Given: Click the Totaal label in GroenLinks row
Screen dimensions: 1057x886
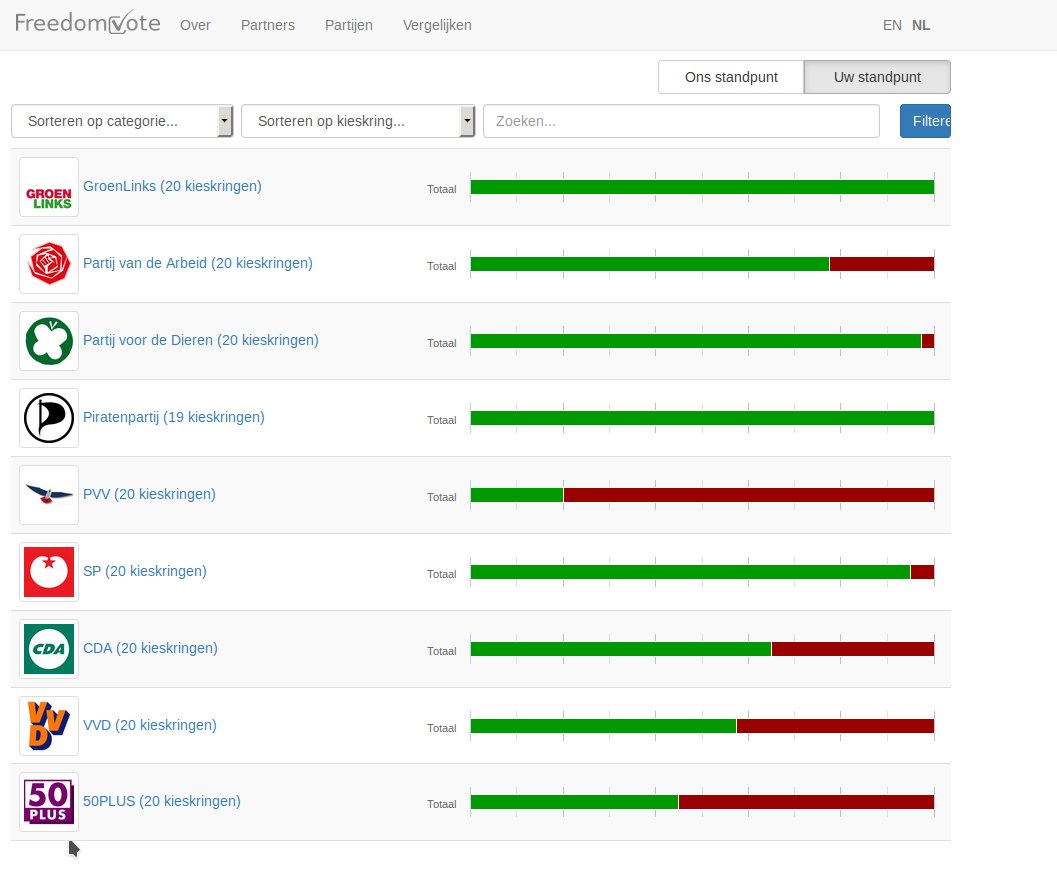Looking at the screenshot, I should point(442,189).
